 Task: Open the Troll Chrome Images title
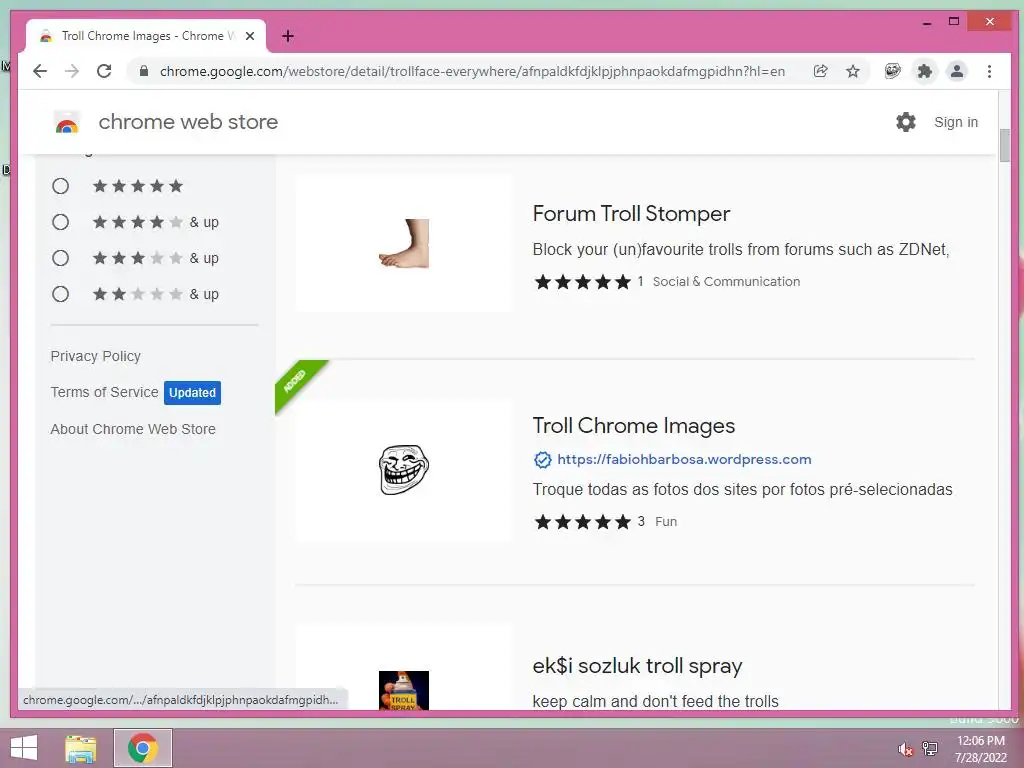coord(633,426)
